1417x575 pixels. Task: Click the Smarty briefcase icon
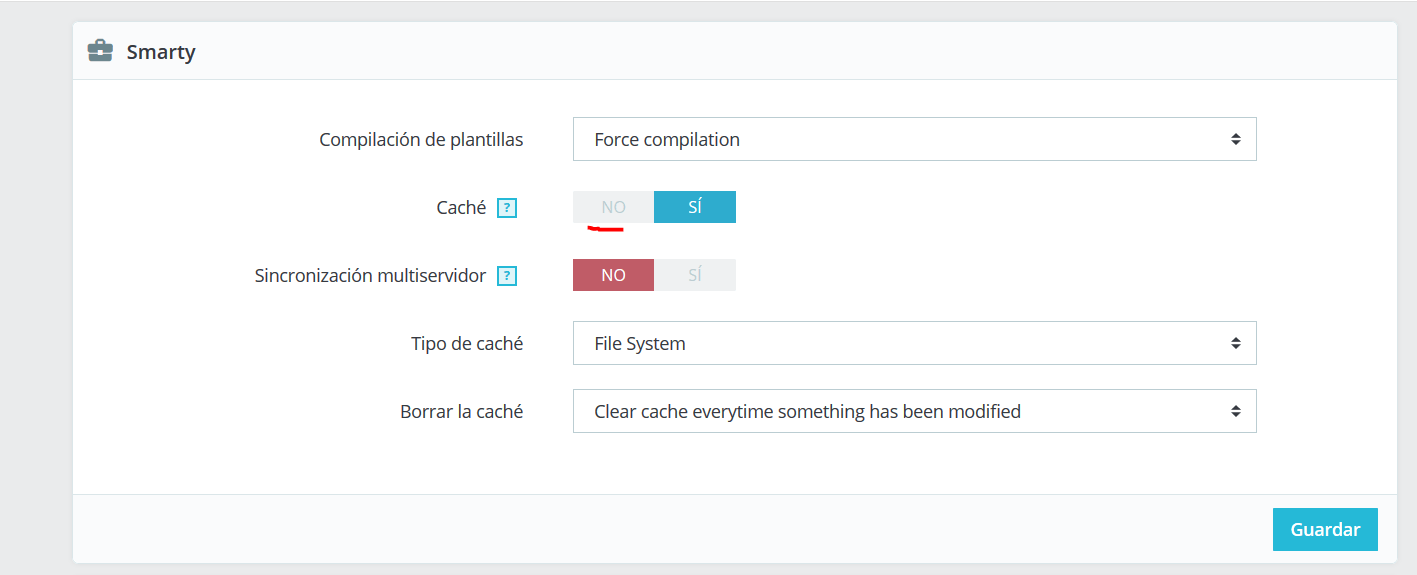pos(100,51)
